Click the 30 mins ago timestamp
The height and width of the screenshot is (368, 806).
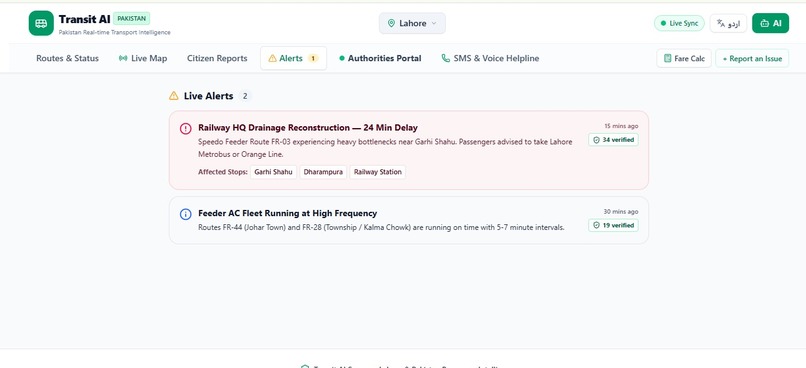pyautogui.click(x=621, y=211)
